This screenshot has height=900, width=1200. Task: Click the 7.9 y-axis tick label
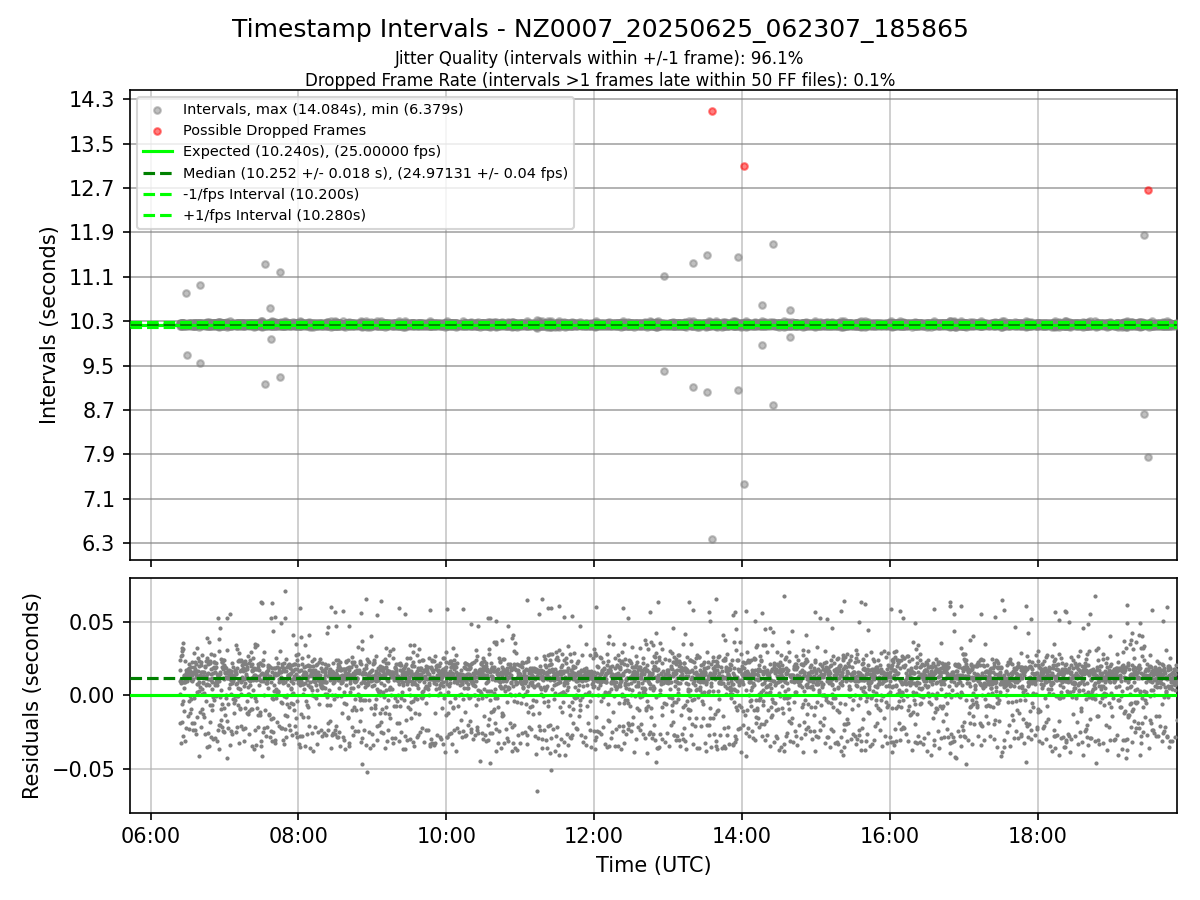(100, 455)
